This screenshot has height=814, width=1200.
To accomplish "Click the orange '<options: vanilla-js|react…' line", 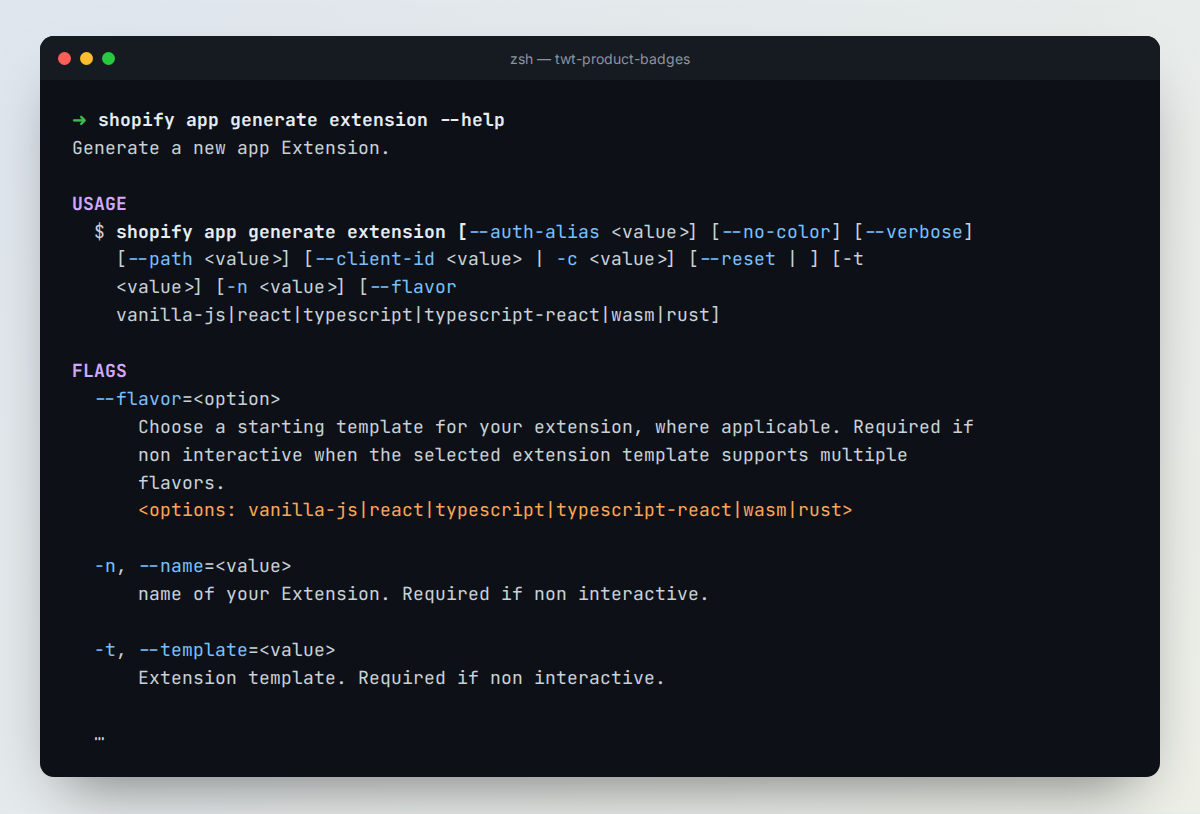I will pos(495,511).
